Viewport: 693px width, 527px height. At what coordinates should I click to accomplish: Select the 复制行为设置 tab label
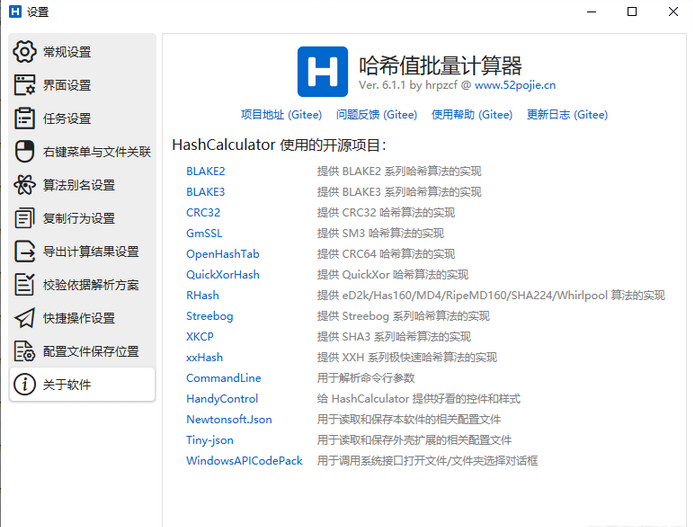(79, 218)
